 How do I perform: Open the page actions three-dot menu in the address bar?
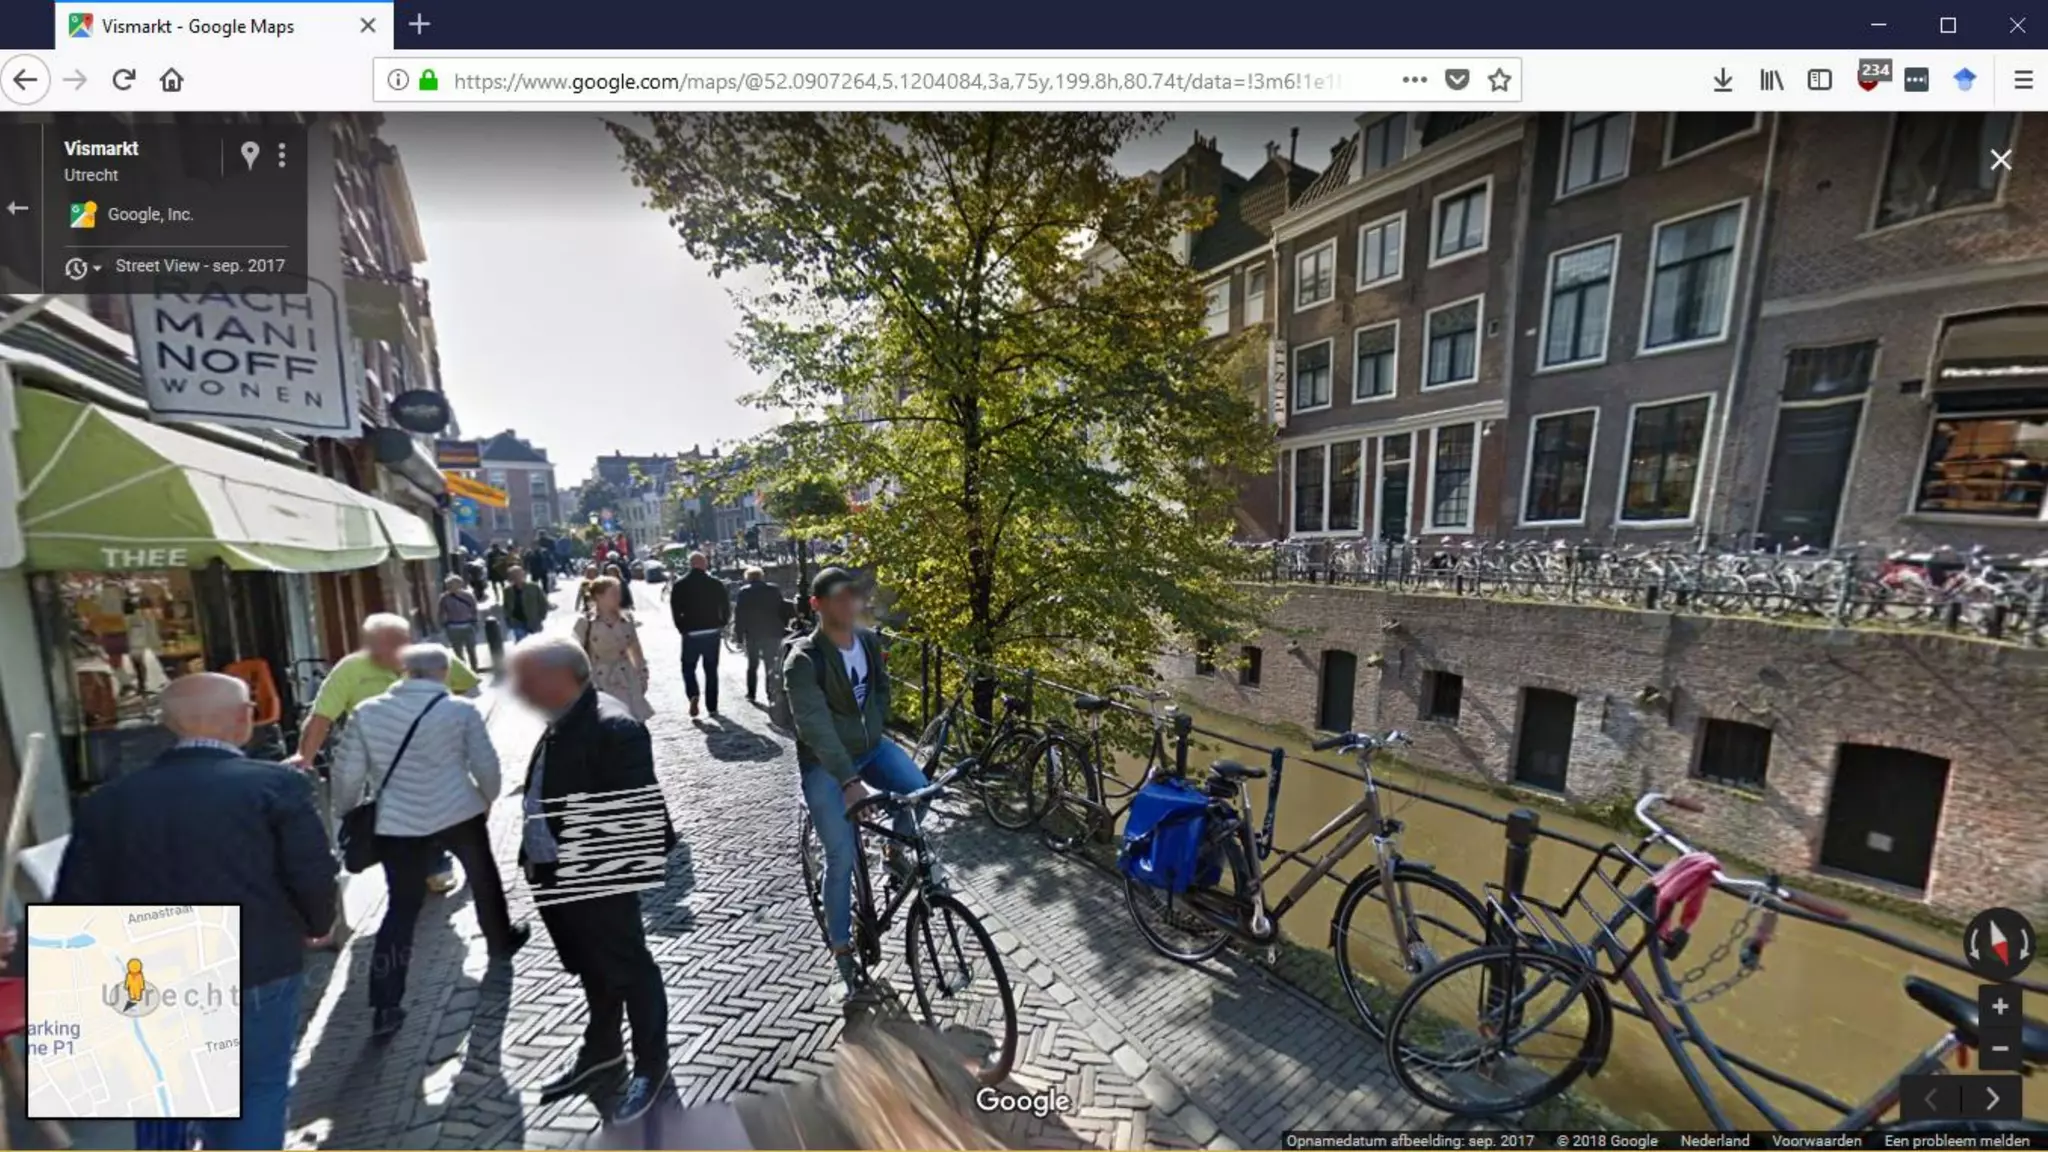point(1414,80)
